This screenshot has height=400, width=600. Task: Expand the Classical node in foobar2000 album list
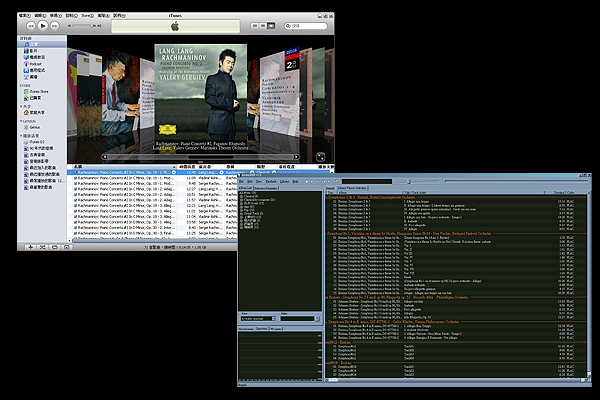click(241, 196)
